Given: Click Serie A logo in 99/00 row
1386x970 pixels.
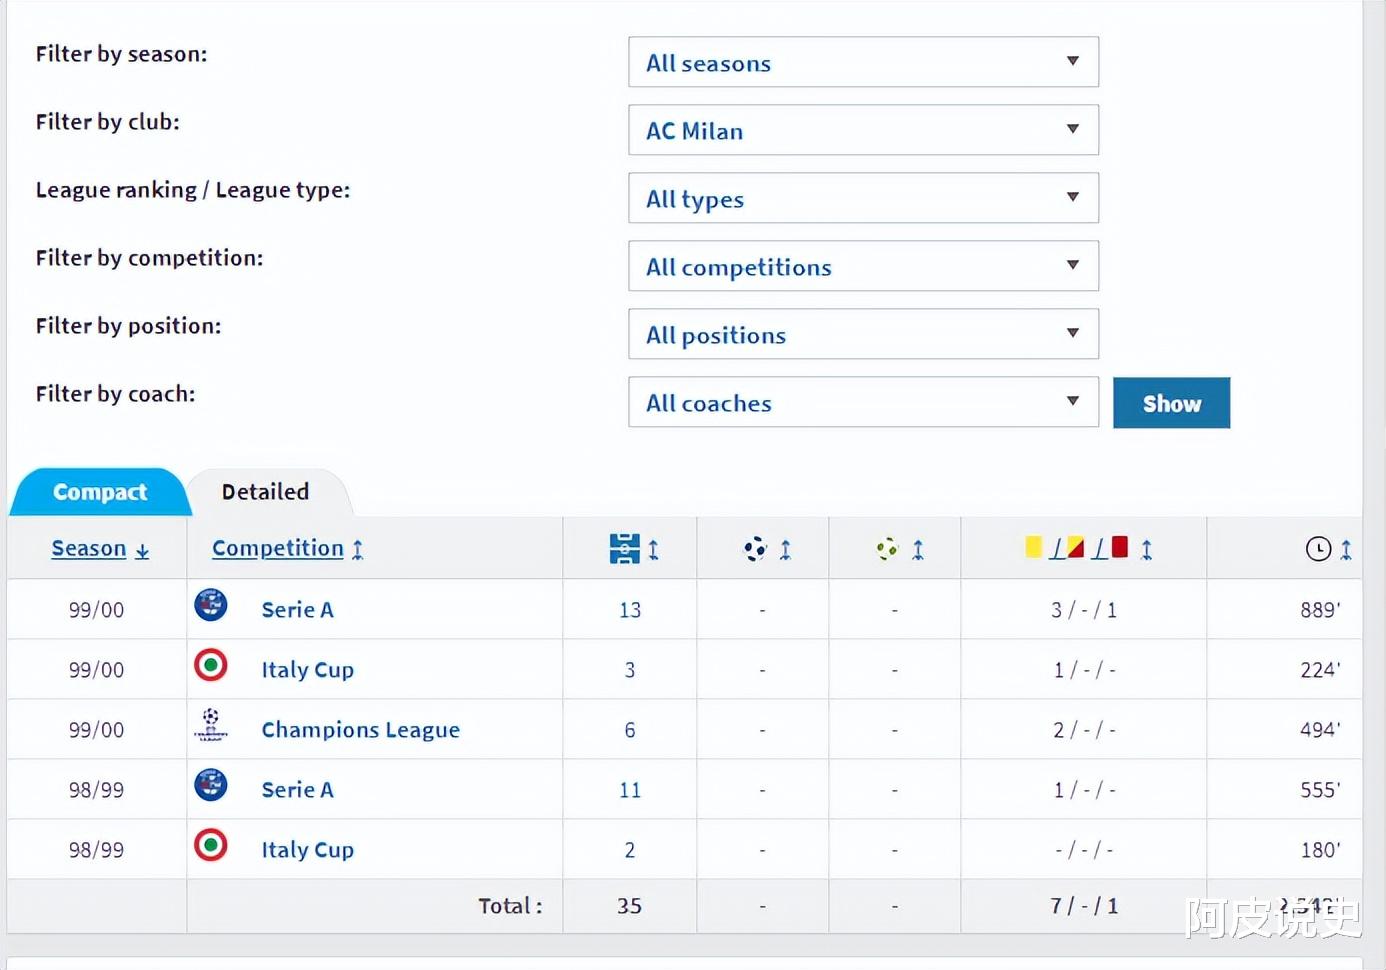Looking at the screenshot, I should click(211, 605).
